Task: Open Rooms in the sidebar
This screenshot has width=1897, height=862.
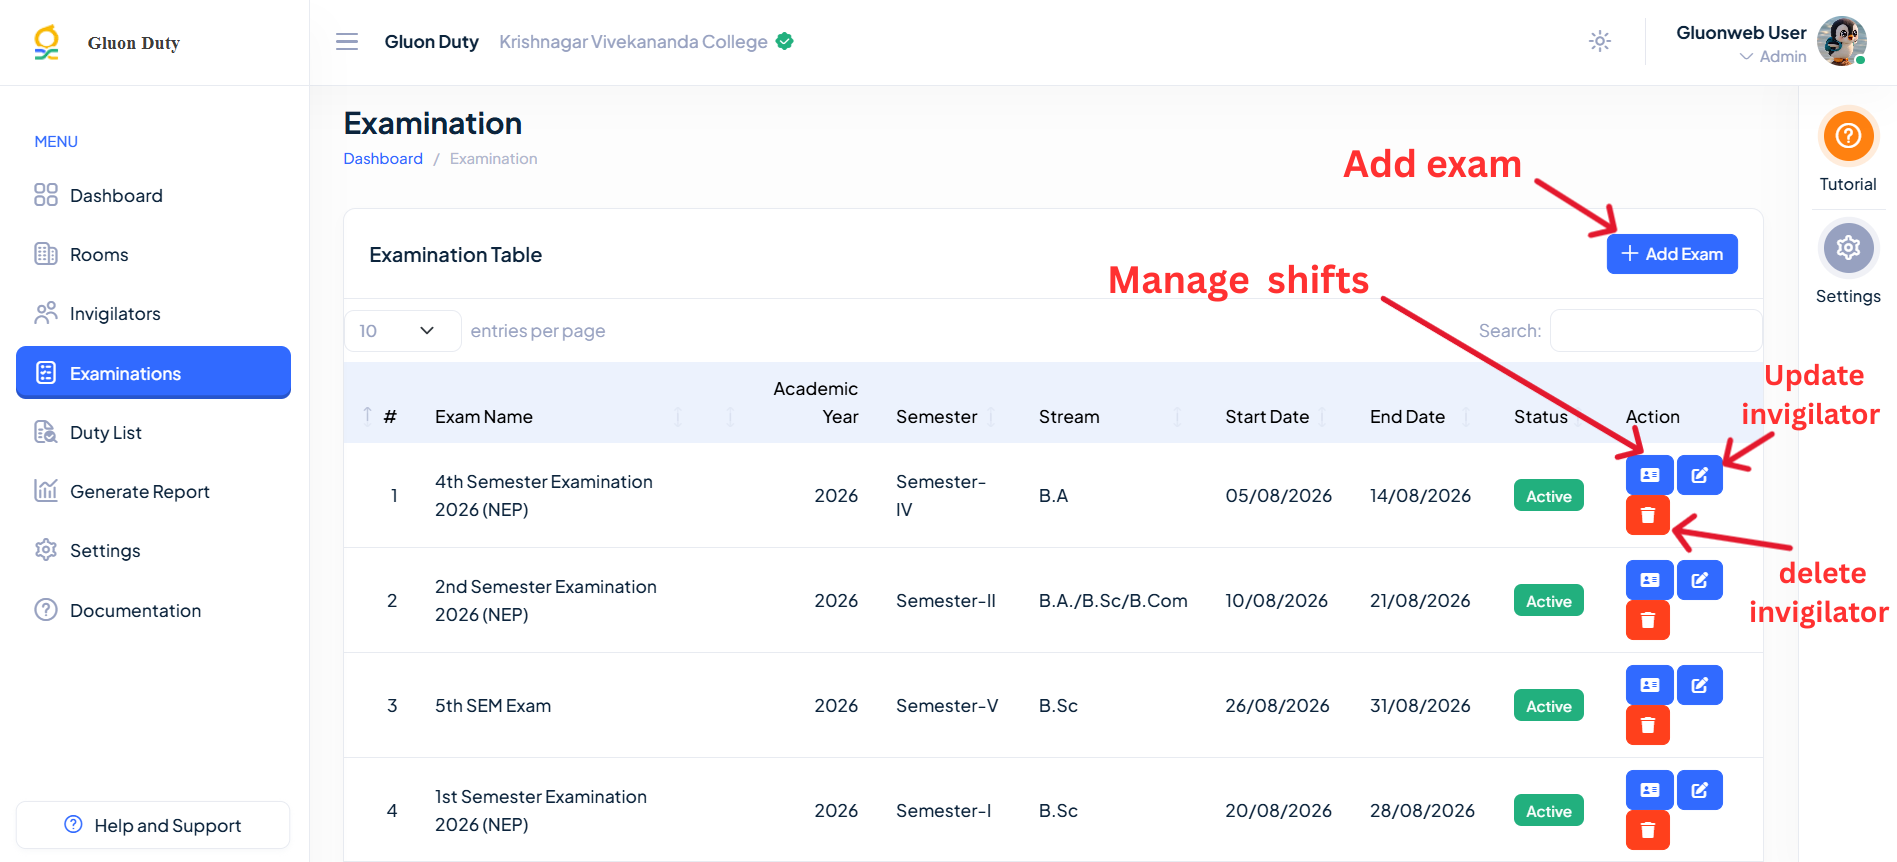Action: click(x=153, y=255)
